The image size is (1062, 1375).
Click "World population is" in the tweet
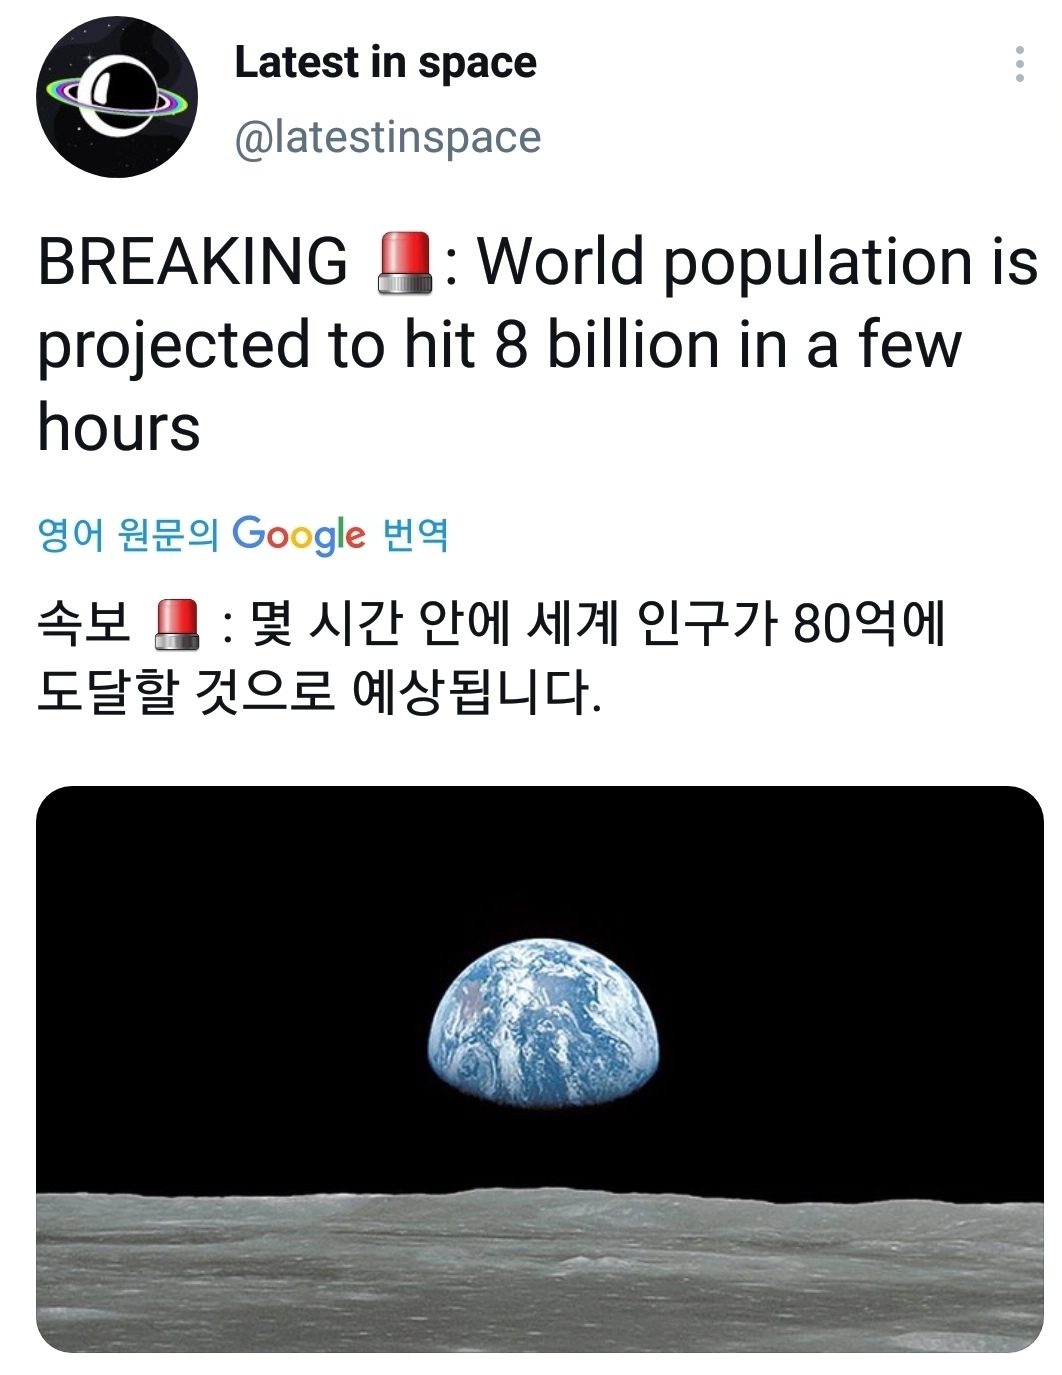(757, 262)
